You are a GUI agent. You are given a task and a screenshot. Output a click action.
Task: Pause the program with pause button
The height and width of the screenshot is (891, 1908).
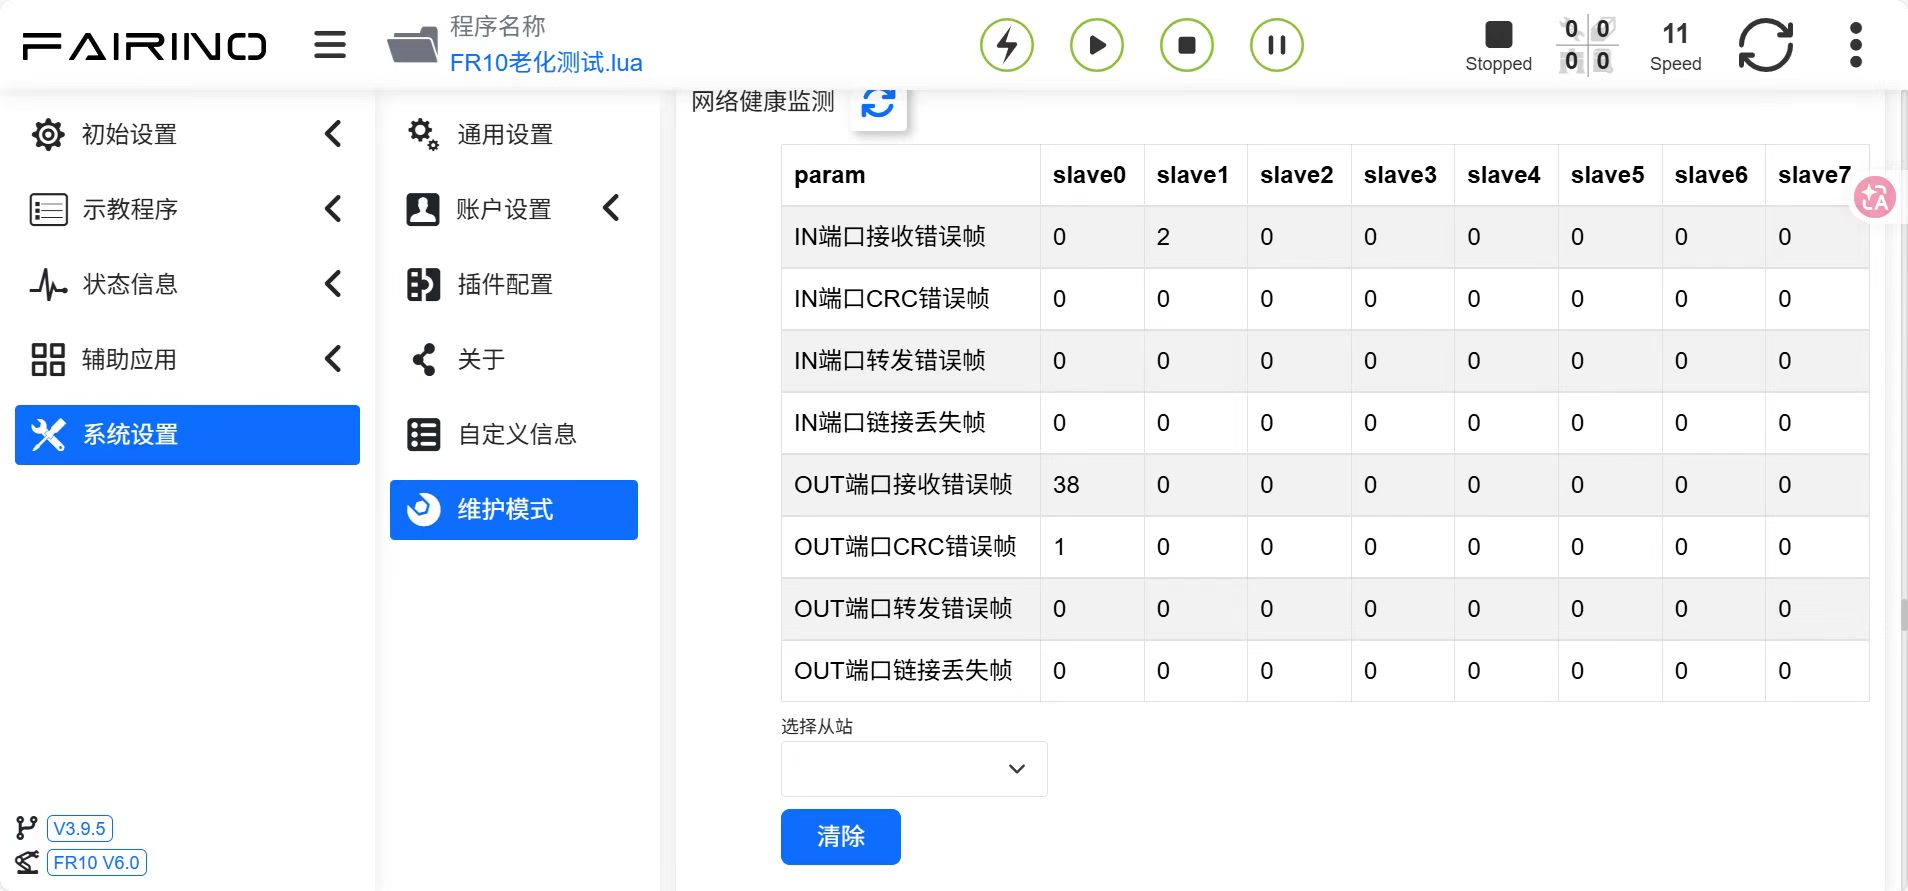[x=1277, y=45]
